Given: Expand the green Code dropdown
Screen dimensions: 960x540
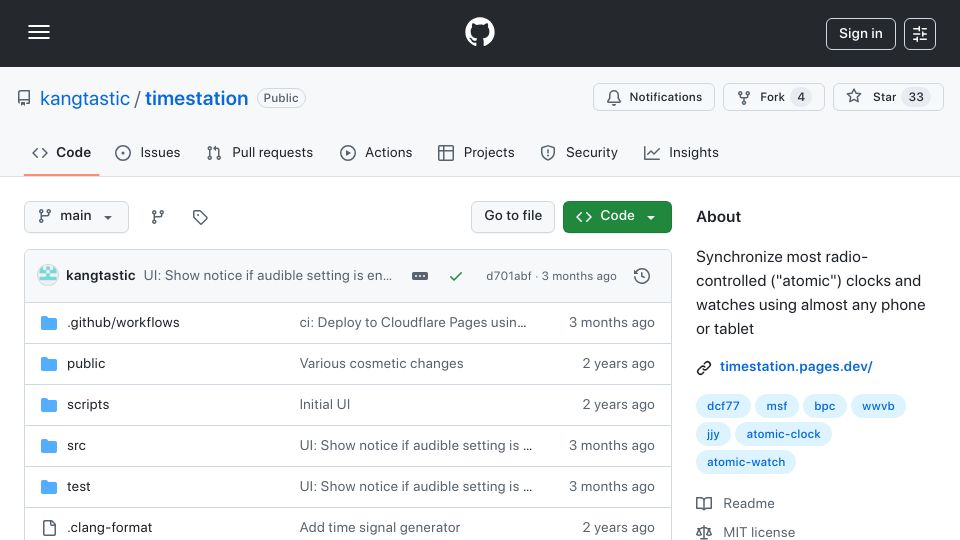Looking at the screenshot, I should pyautogui.click(x=617, y=217).
